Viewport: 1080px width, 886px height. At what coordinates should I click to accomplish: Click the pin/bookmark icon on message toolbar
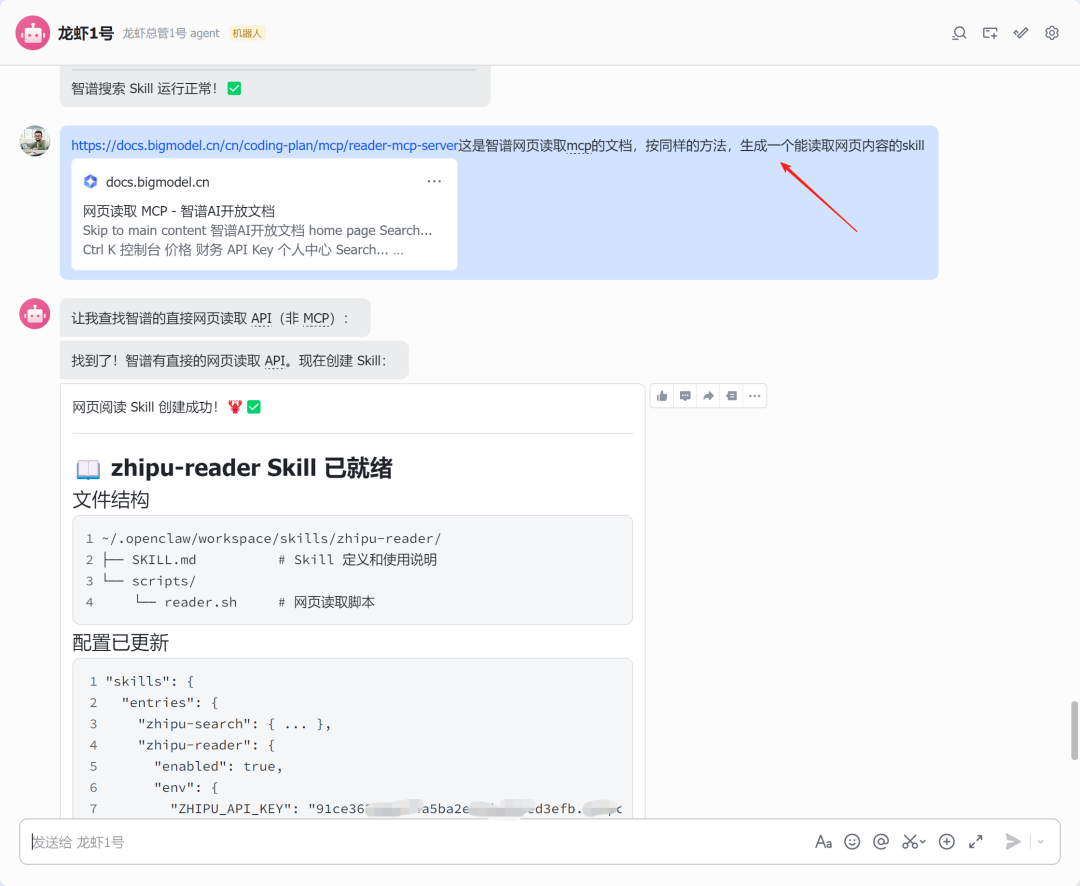731,396
